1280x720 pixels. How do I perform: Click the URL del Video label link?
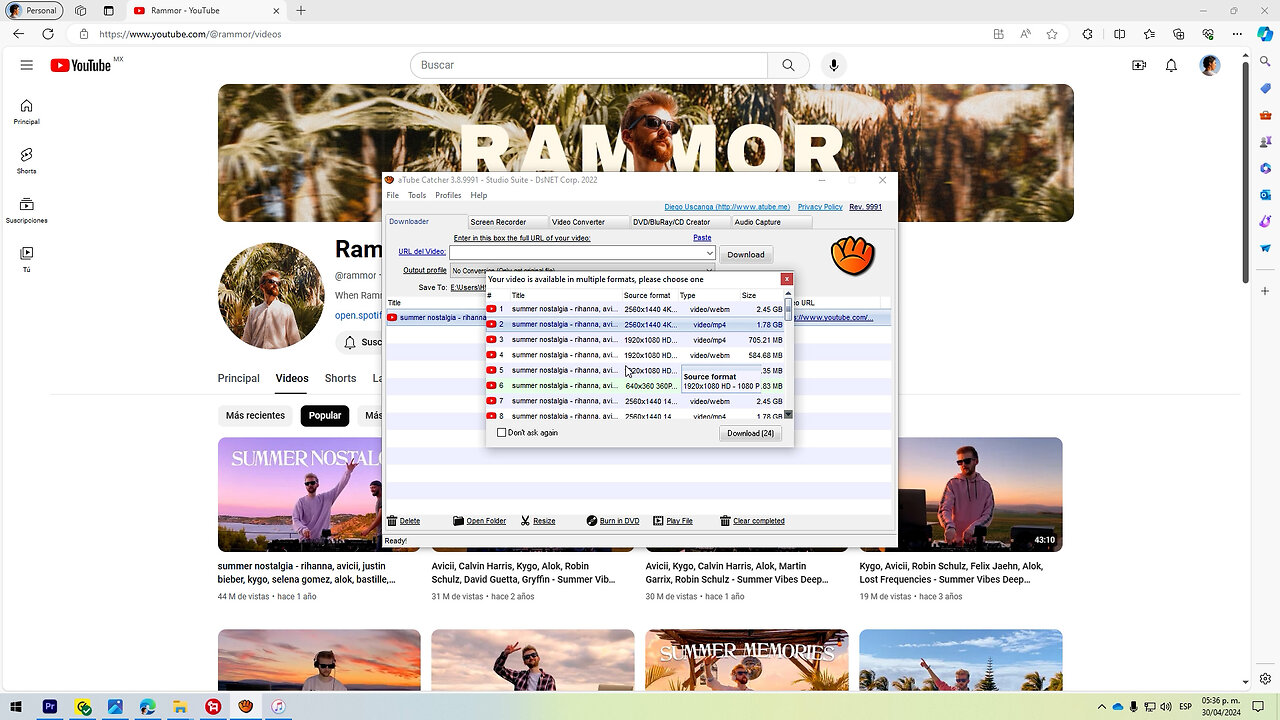coord(422,252)
